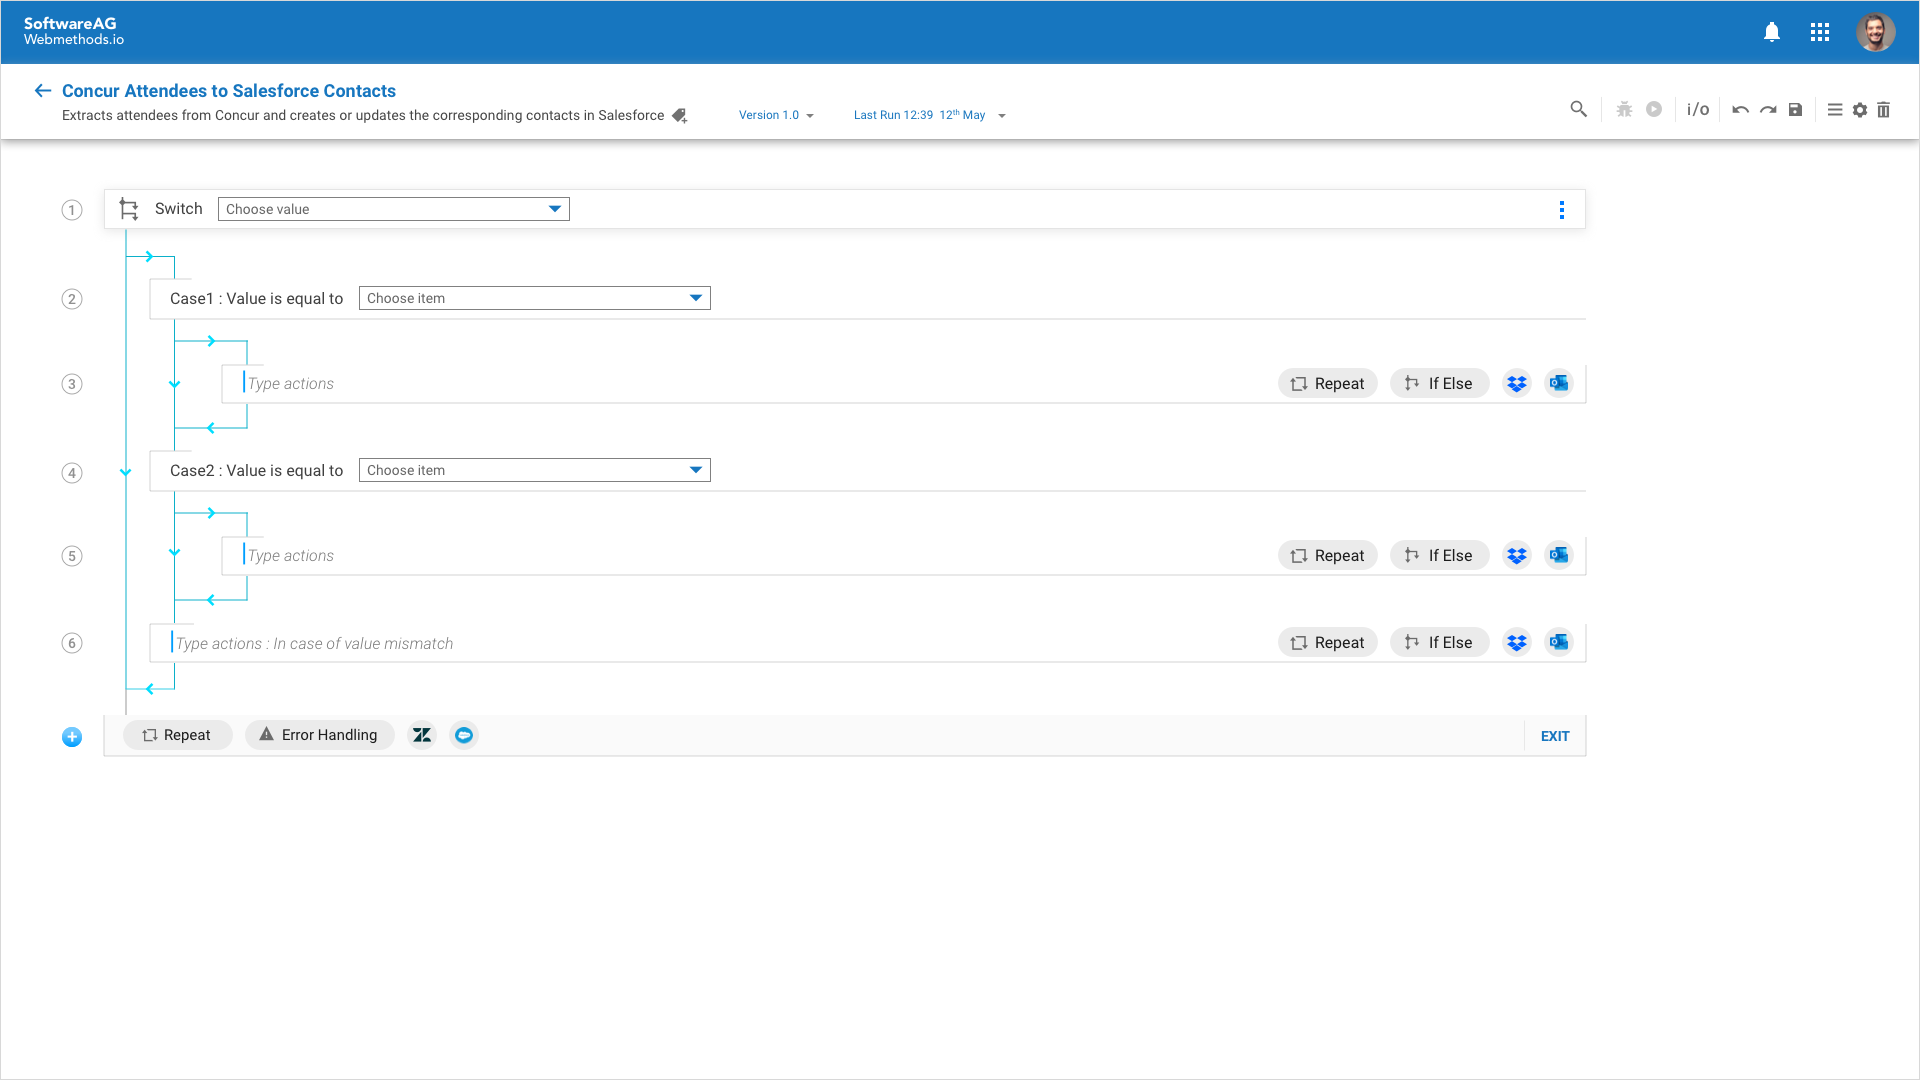Viewport: 1920px width, 1080px height.
Task: Add Dropbox action in Case1 row
Action: click(1517, 383)
